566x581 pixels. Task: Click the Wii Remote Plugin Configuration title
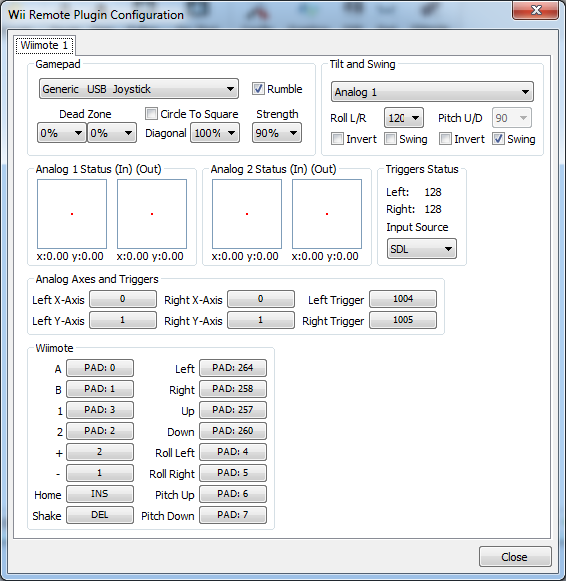(x=96, y=15)
